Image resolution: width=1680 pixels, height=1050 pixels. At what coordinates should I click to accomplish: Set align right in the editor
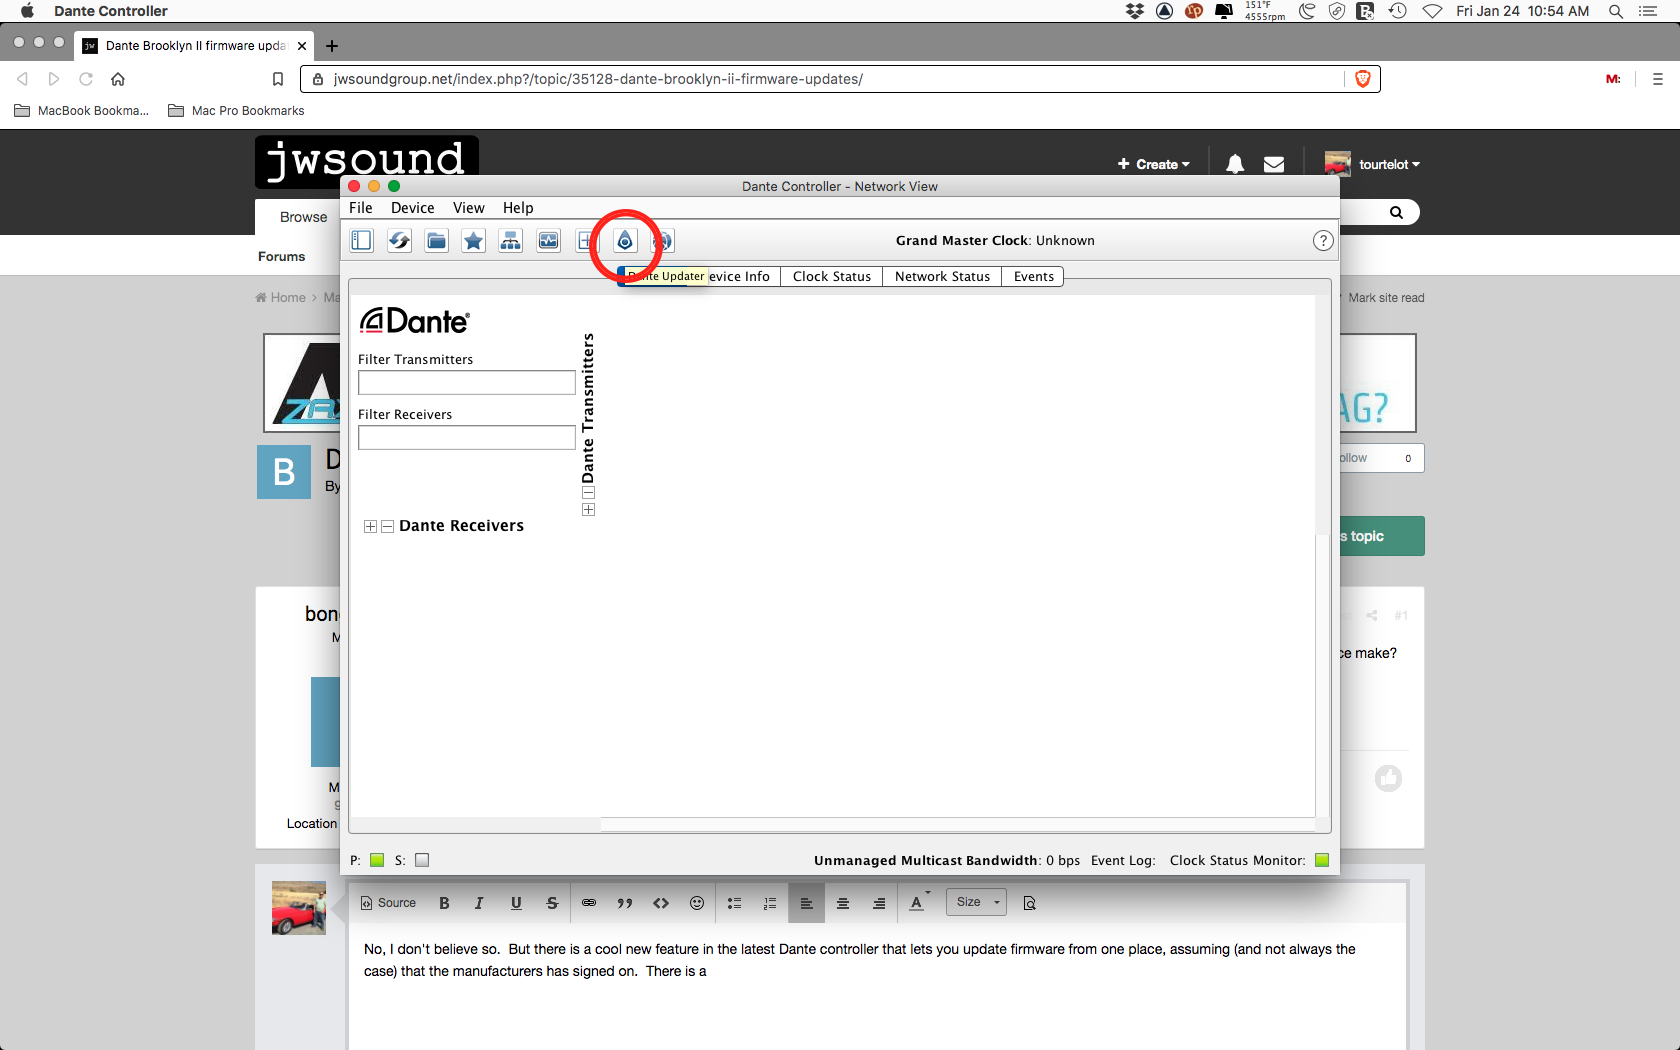pyautogui.click(x=879, y=903)
